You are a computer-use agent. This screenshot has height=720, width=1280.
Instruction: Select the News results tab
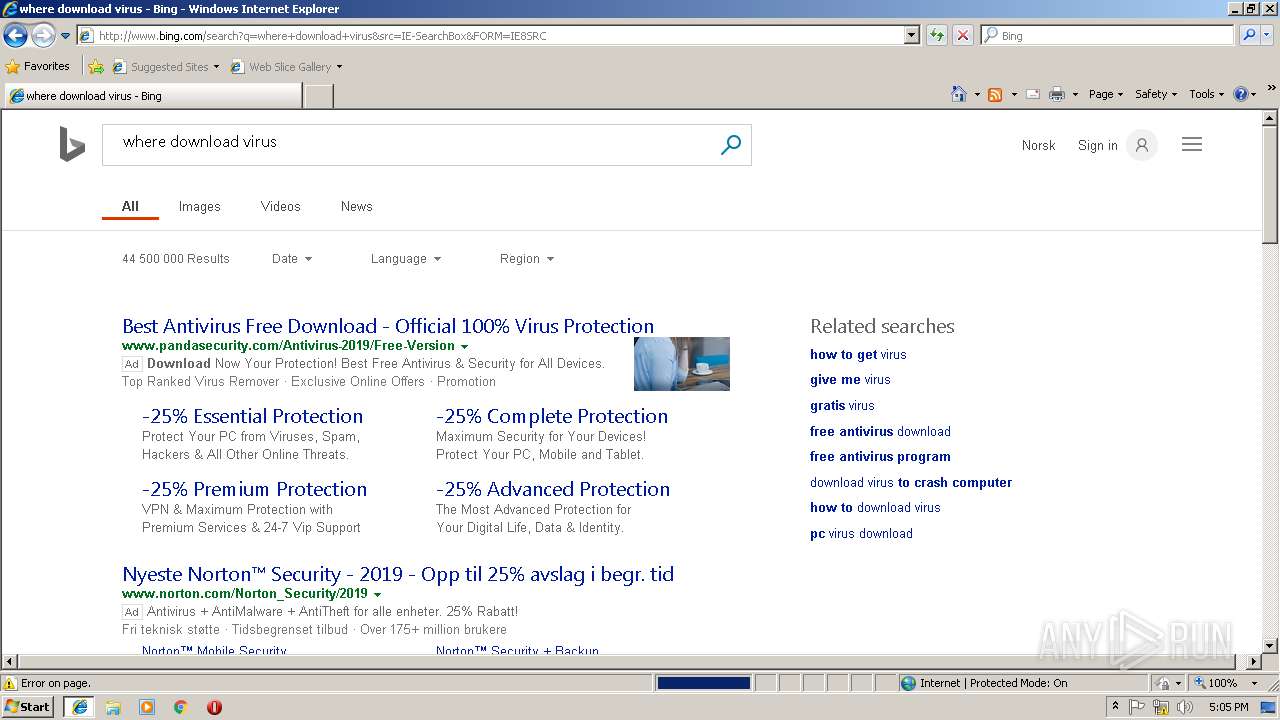click(x=356, y=206)
